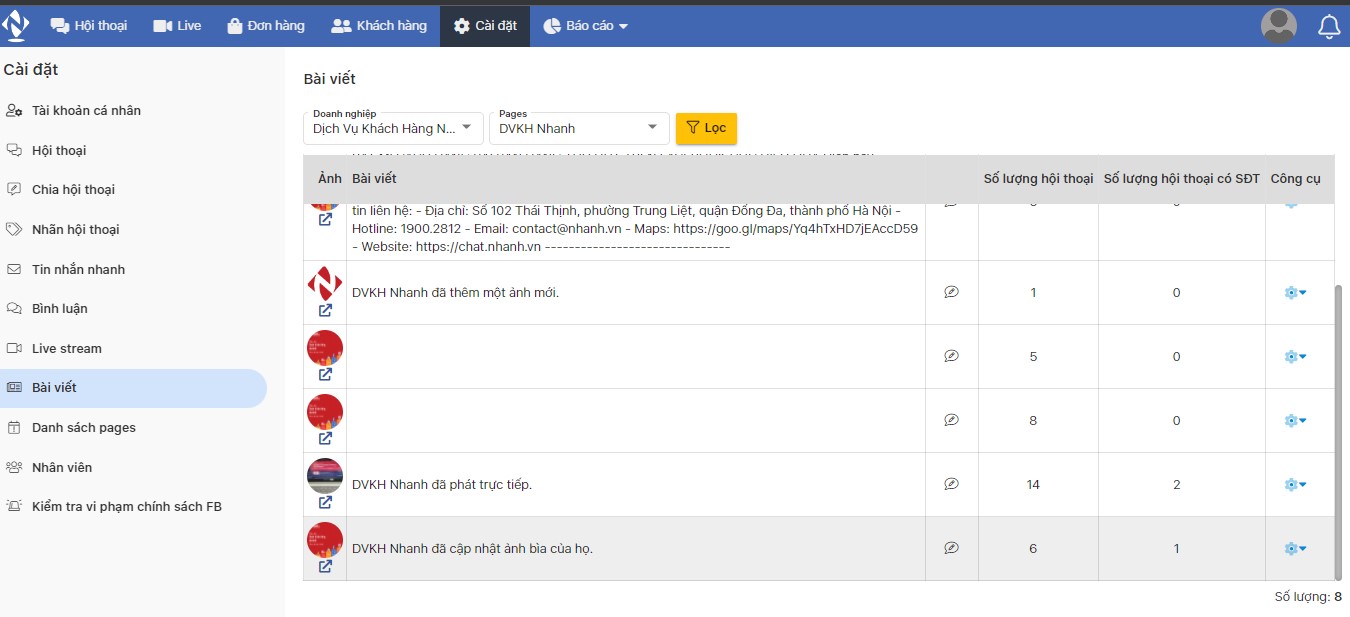
Task: Expand the Doanh nghiệp dropdown
Action: pyautogui.click(x=393, y=128)
